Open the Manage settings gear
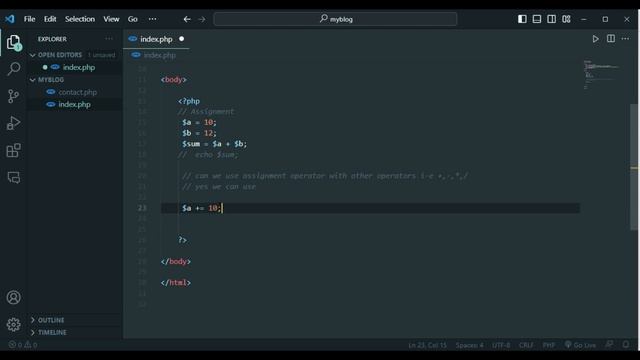Screen dimensions: 640x360 click(x=13, y=324)
